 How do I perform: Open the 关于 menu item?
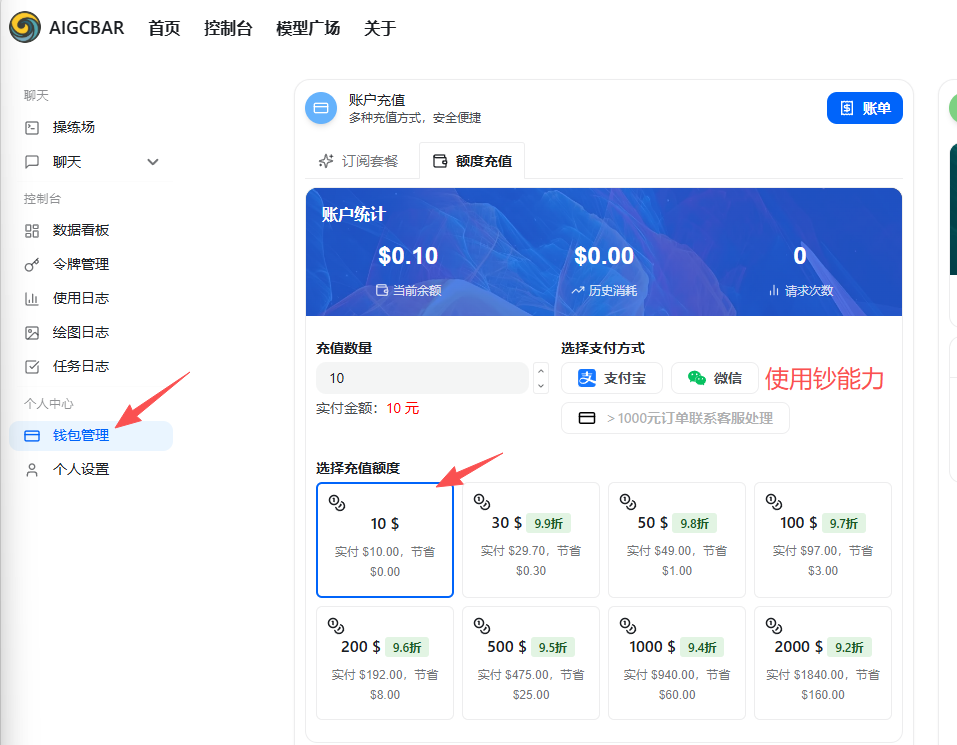pyautogui.click(x=380, y=28)
